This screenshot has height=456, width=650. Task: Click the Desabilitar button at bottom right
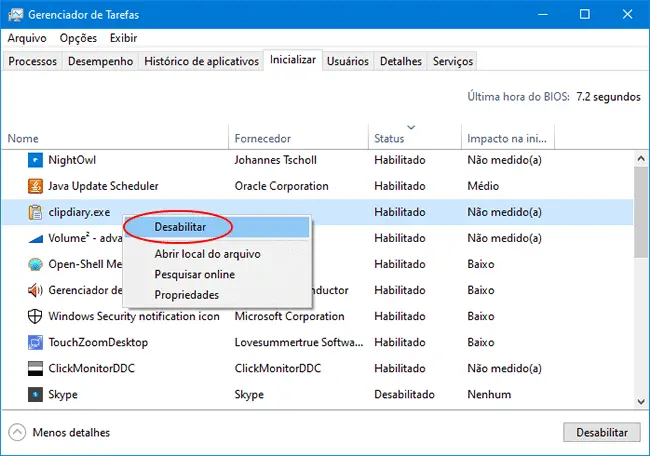[x=601, y=433]
